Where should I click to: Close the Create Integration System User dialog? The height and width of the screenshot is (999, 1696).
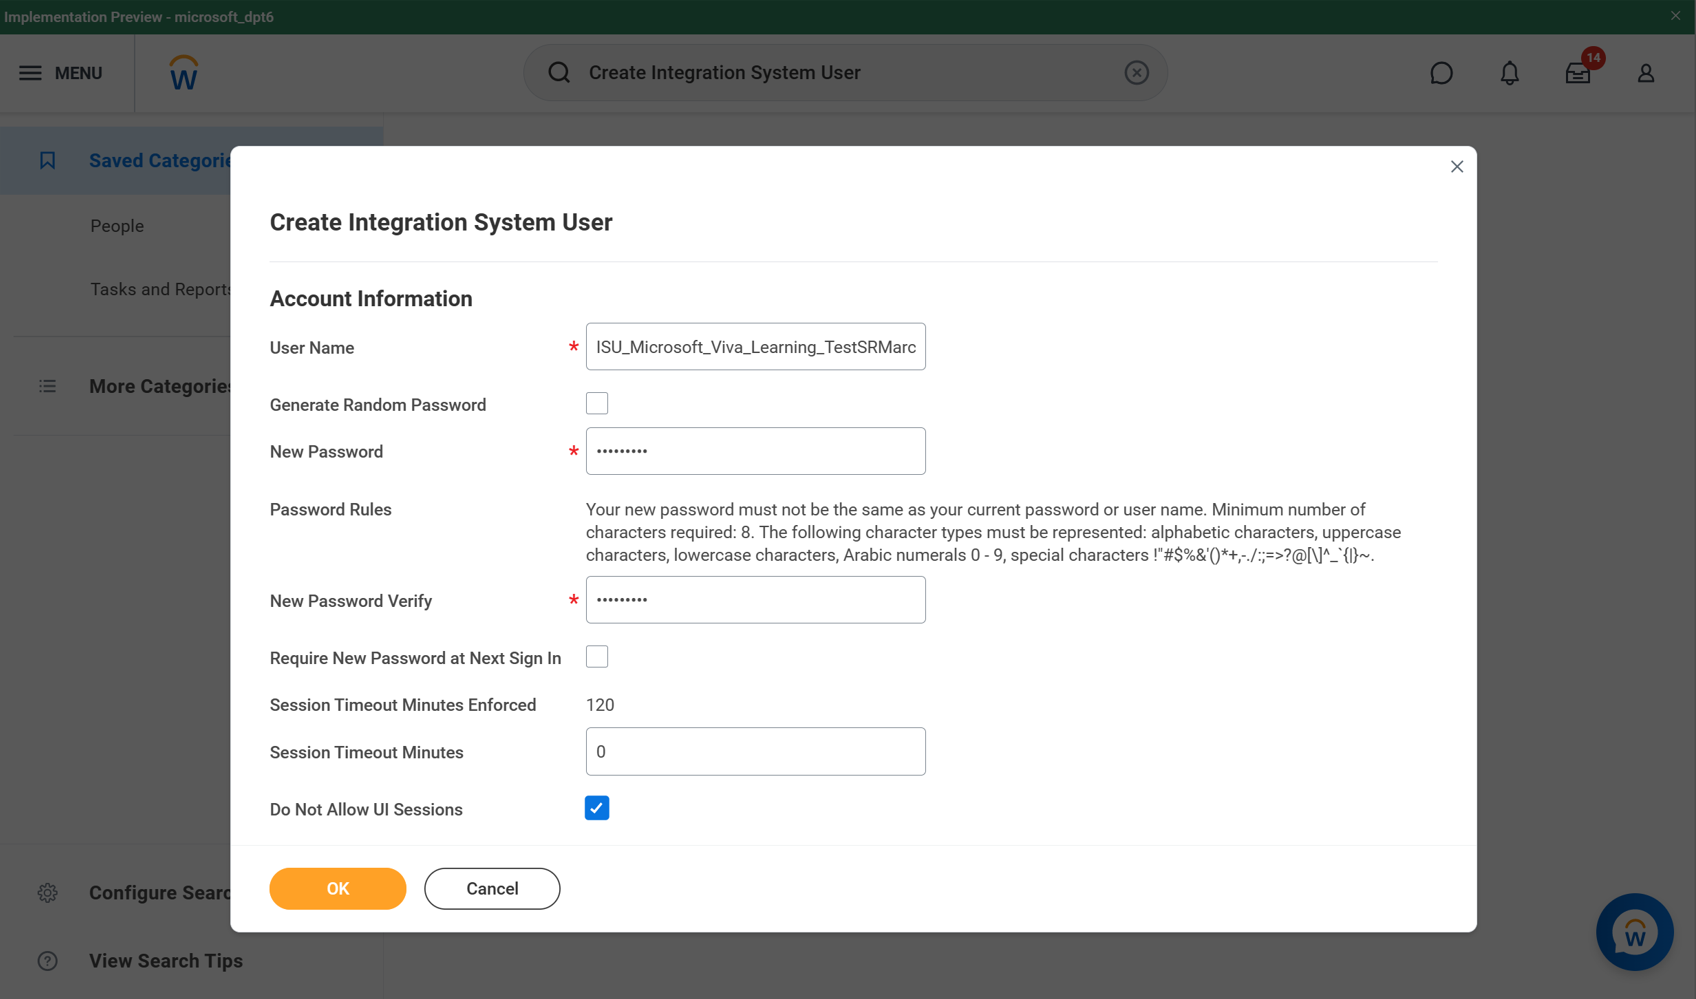(1456, 167)
